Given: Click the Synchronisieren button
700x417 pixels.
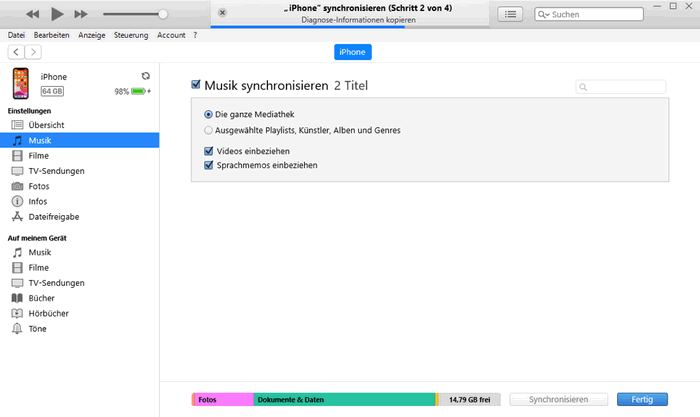Looking at the screenshot, I should 558,400.
